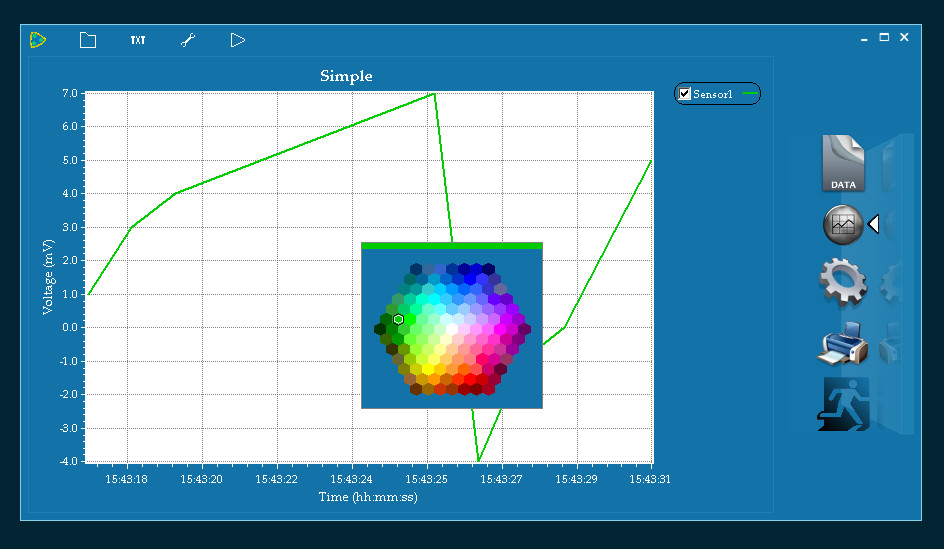The width and height of the screenshot is (944, 549).
Task: Pick the outlined selected green swatch
Action: pos(399,319)
